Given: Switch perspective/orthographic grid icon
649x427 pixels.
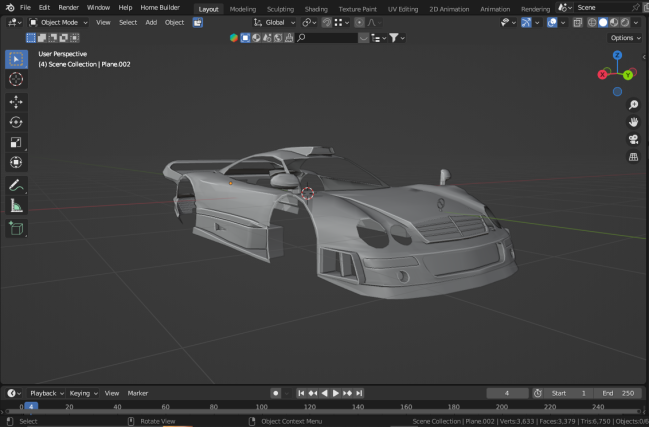Looking at the screenshot, I should click(x=633, y=157).
